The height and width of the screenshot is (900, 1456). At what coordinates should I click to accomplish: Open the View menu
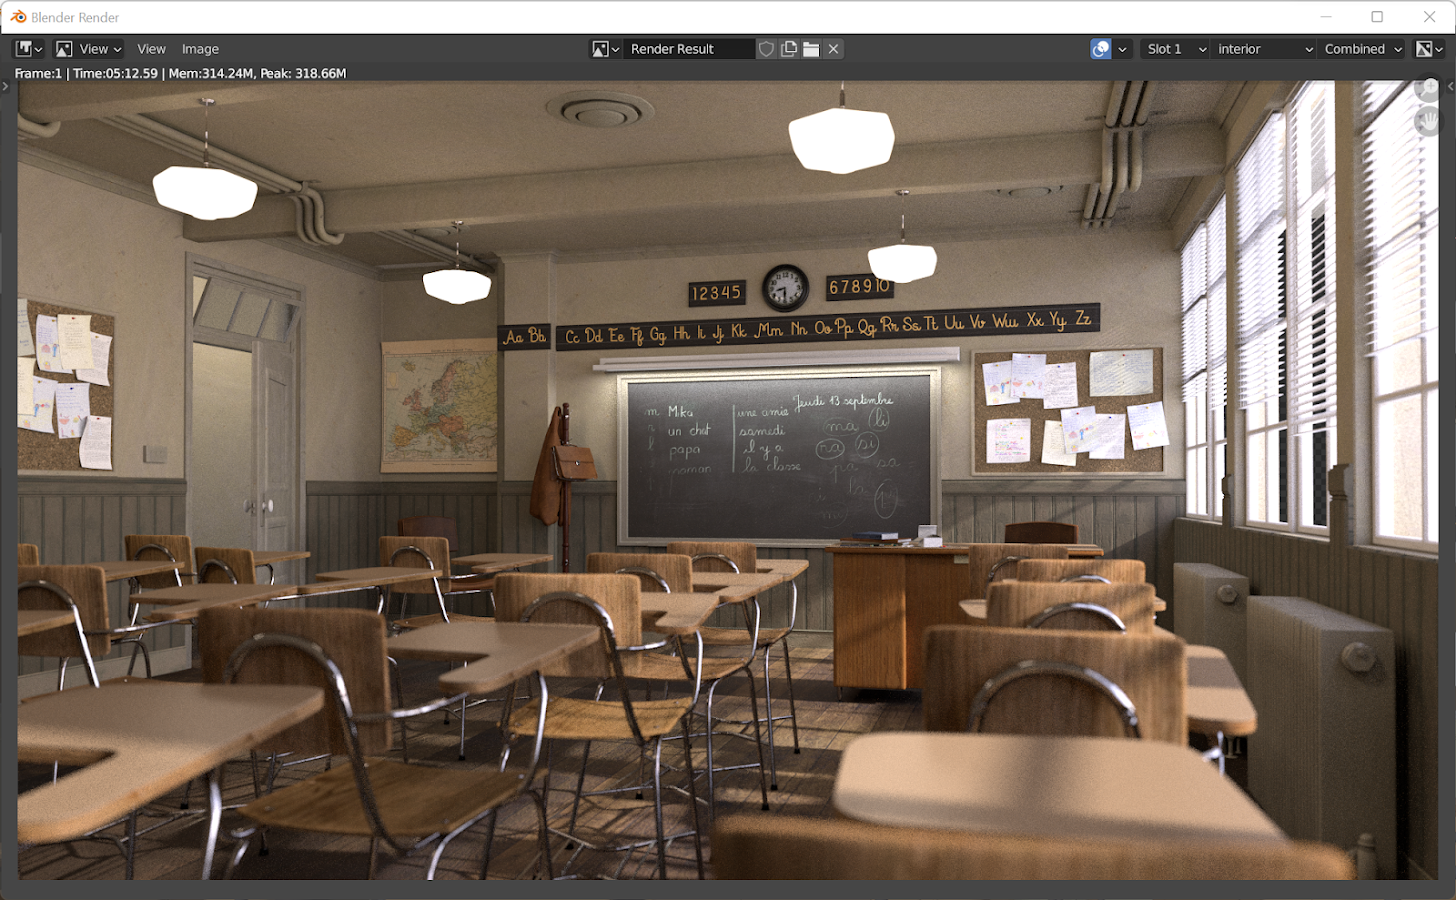[x=151, y=49]
